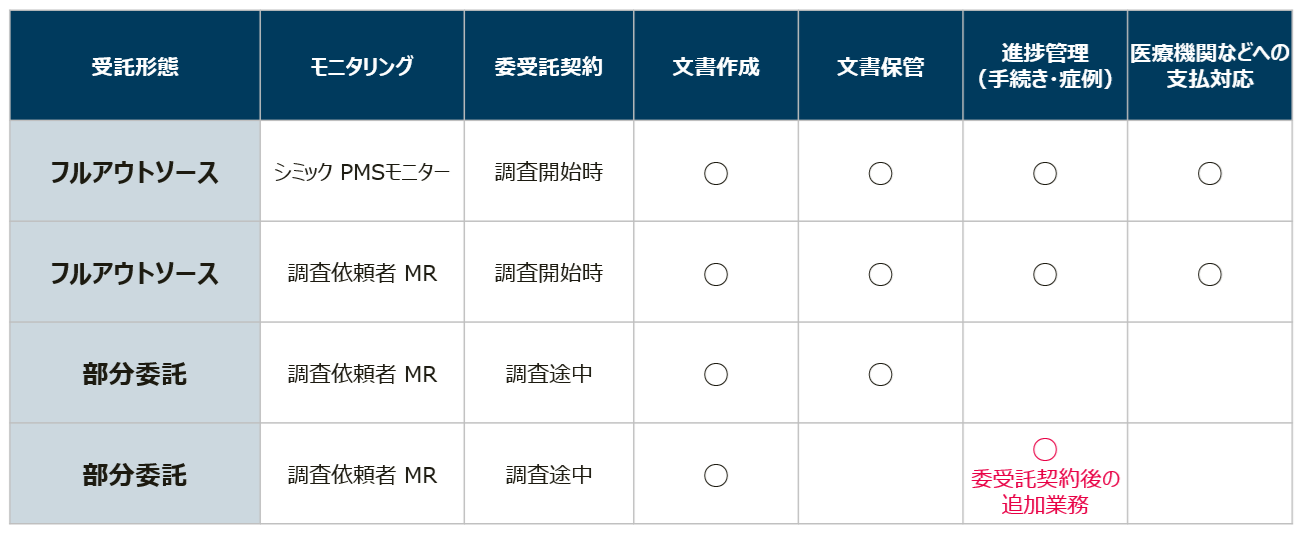The image size is (1304, 535).
Task: Click the 受託形態 column header
Action: point(135,67)
